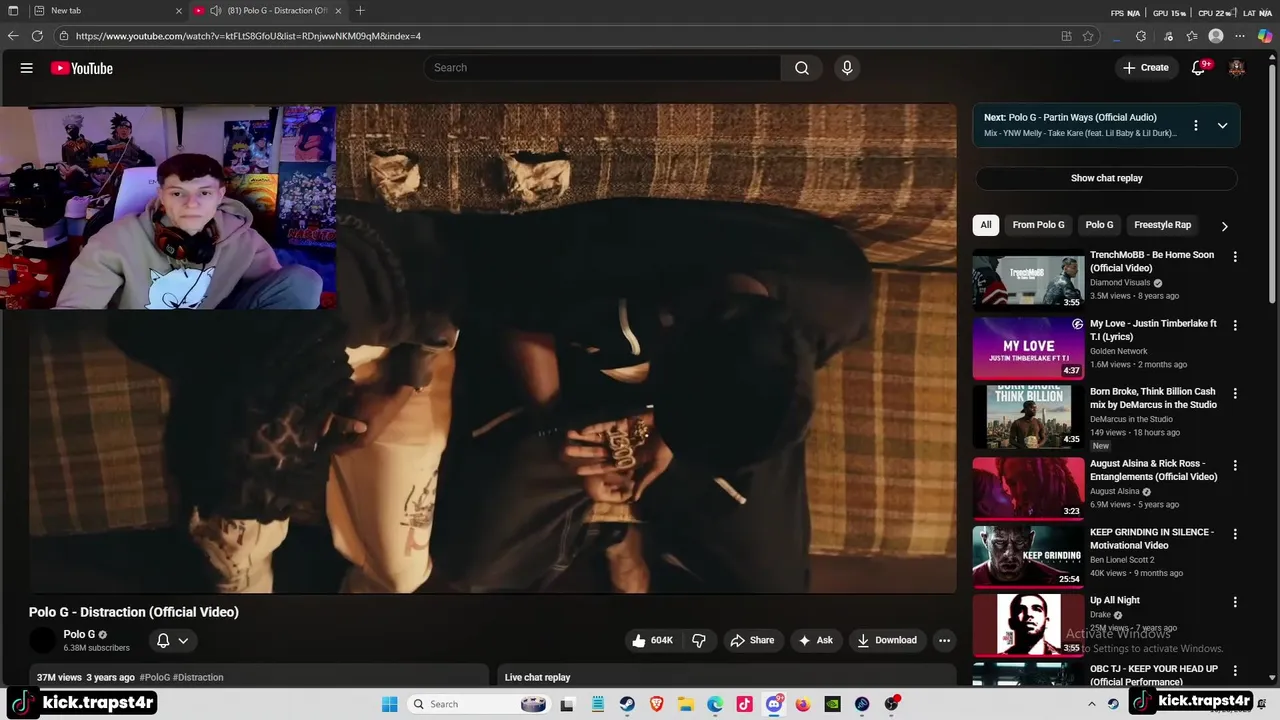
Task: Click the main video player area
Action: (x=492, y=348)
